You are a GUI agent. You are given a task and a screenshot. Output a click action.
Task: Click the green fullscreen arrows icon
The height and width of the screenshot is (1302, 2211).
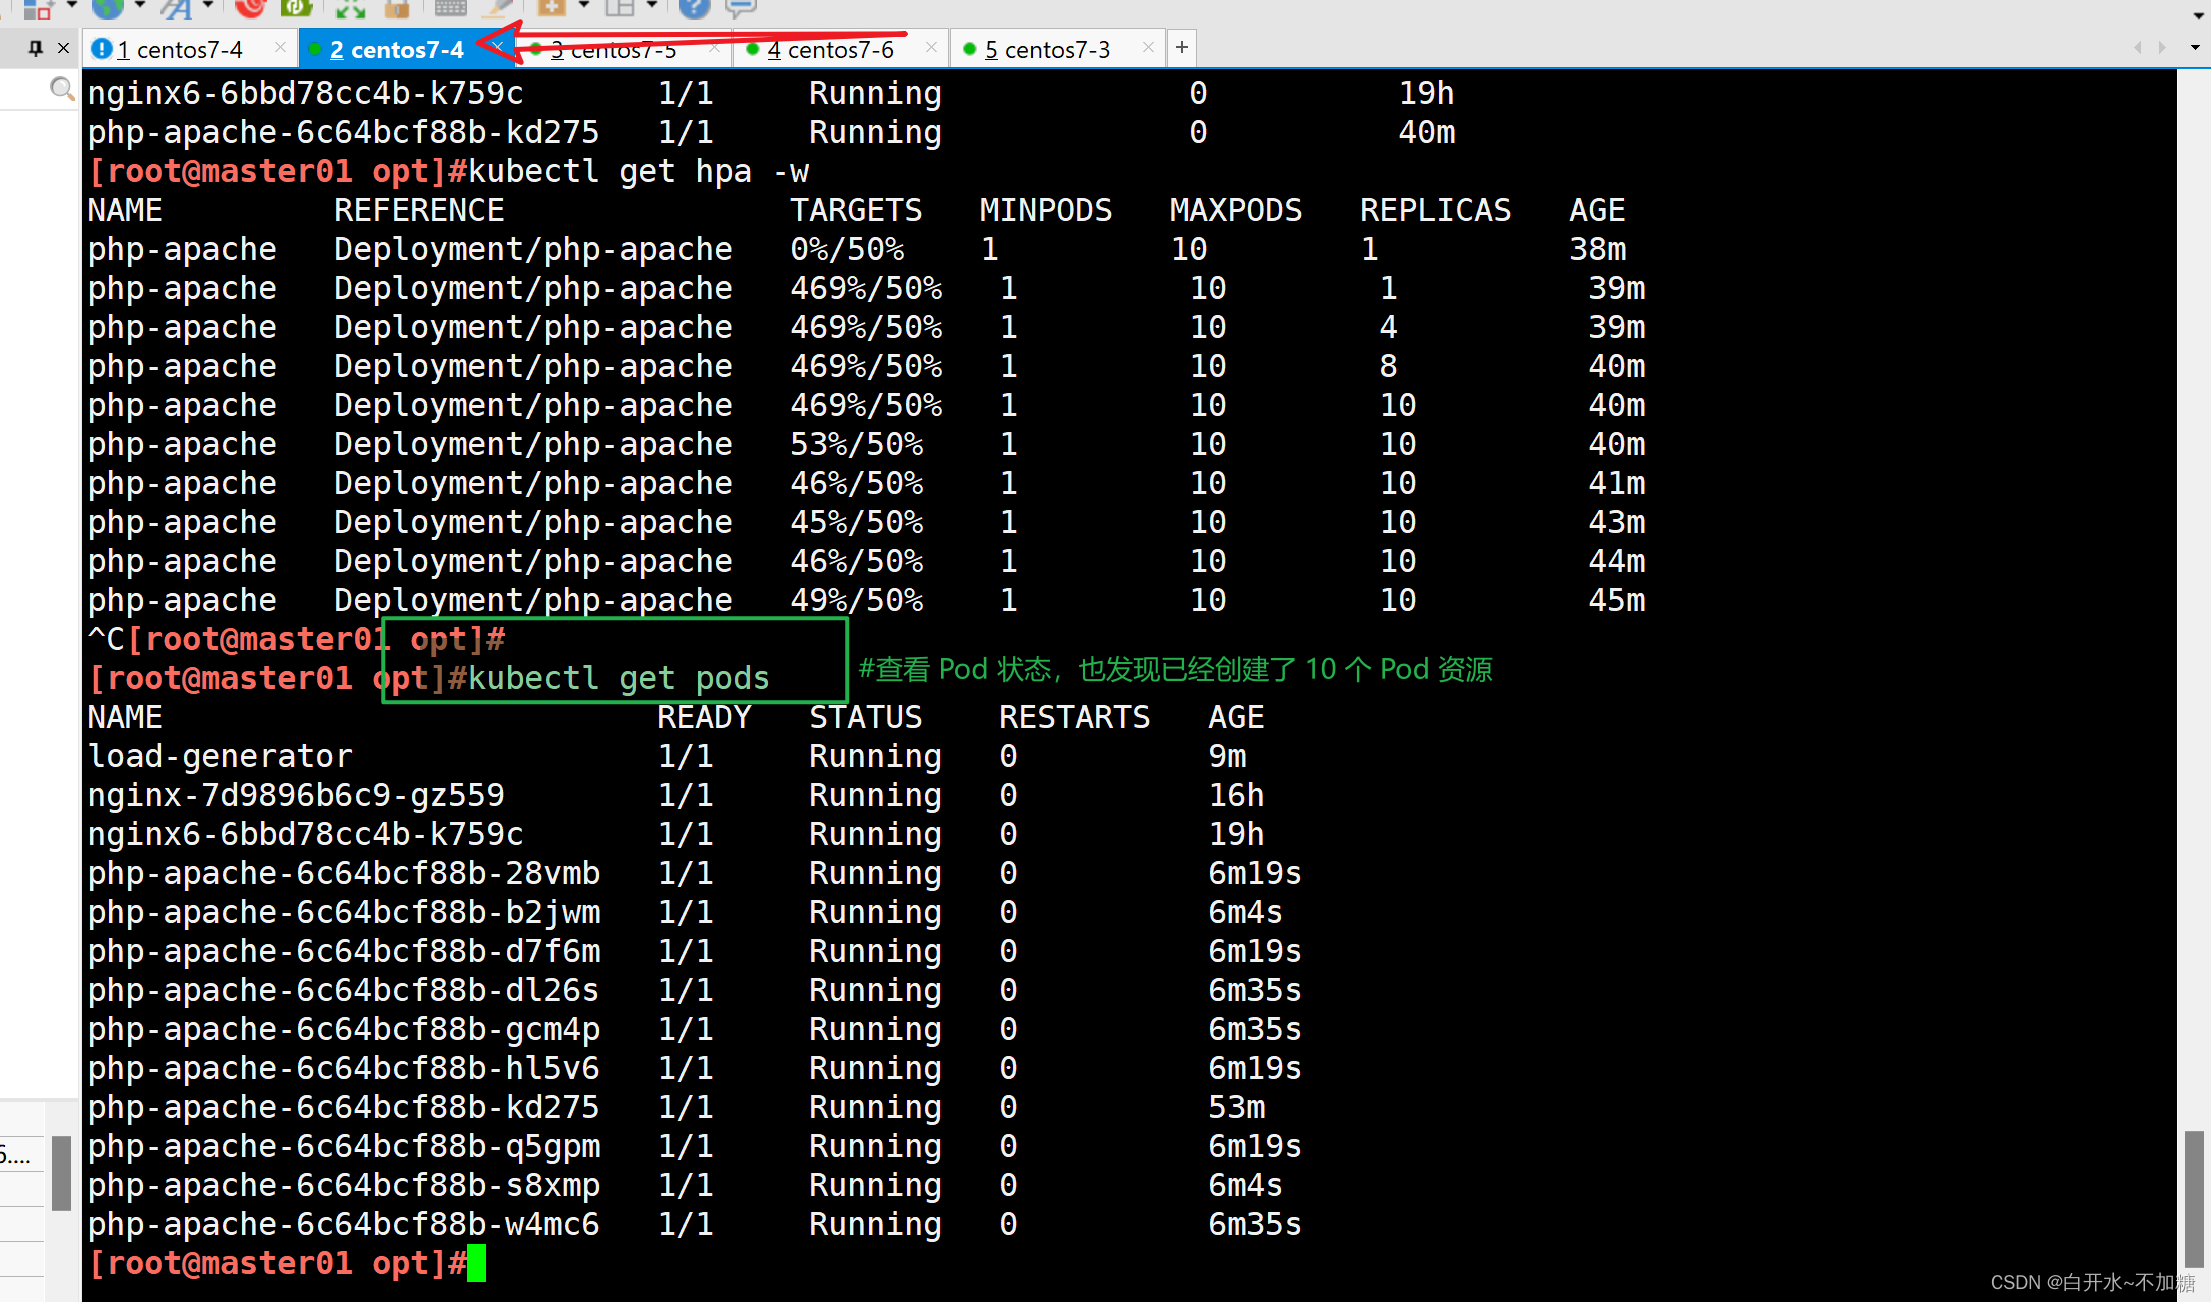pos(350,8)
